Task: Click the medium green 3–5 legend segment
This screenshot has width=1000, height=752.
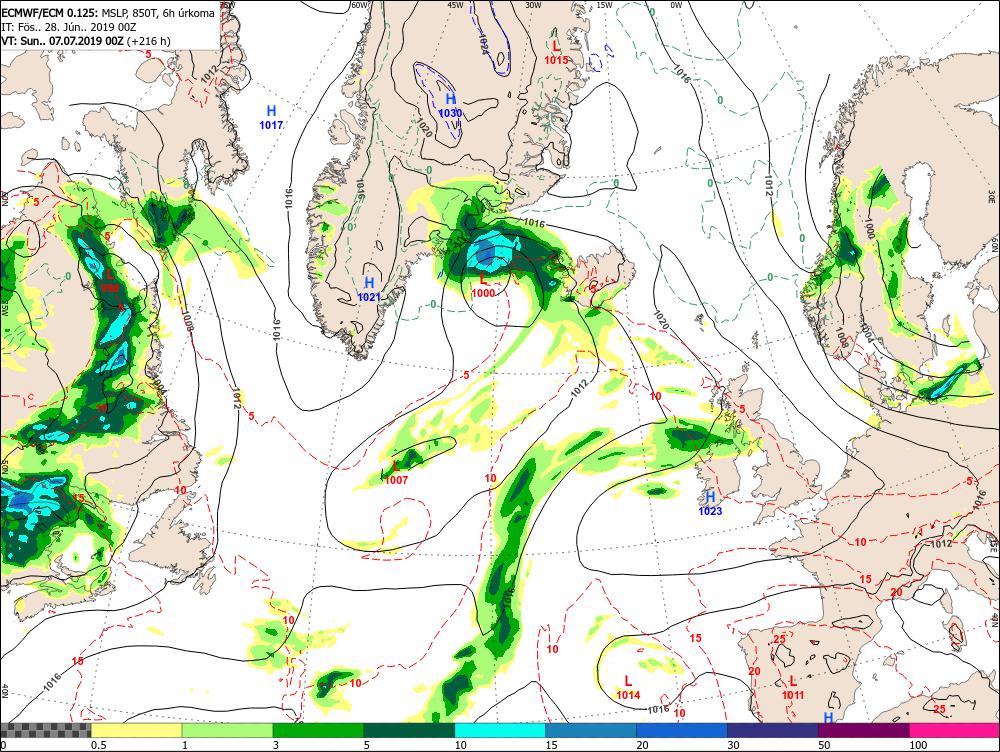Action: [318, 730]
